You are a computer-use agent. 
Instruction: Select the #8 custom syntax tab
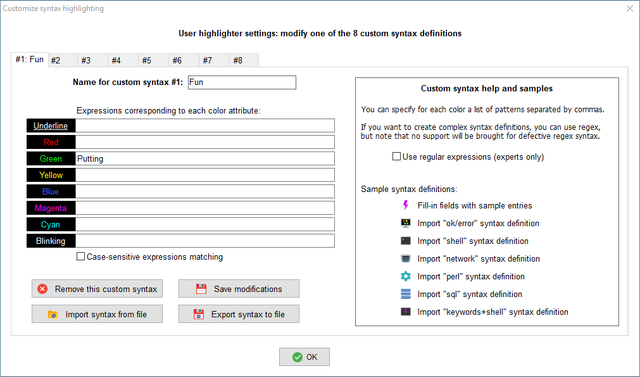244,60
